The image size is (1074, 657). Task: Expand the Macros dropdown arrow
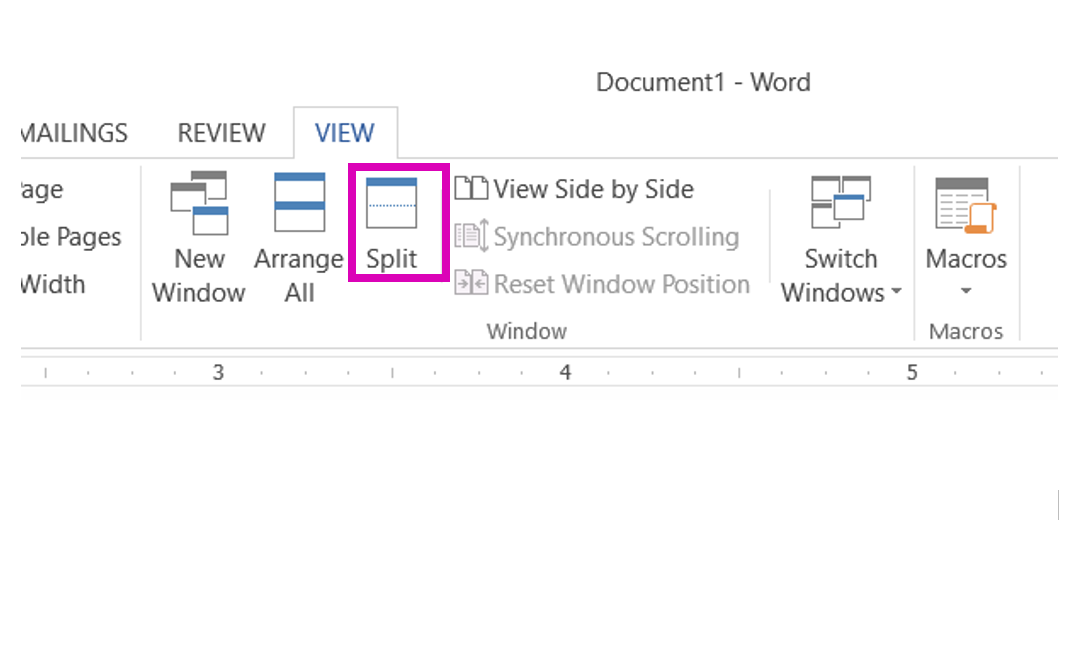point(966,291)
